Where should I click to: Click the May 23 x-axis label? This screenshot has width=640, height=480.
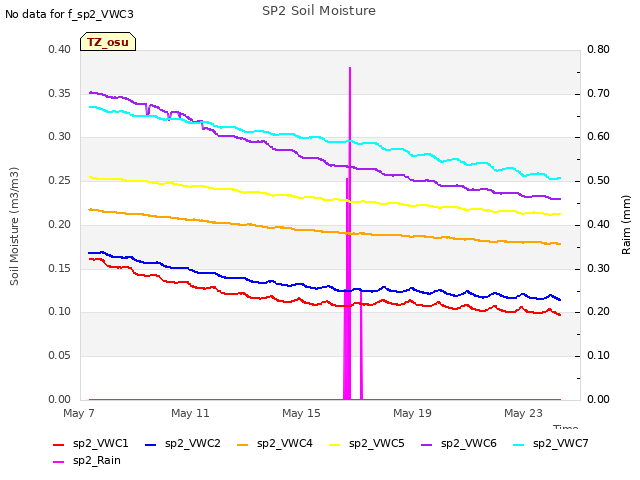[523, 413]
